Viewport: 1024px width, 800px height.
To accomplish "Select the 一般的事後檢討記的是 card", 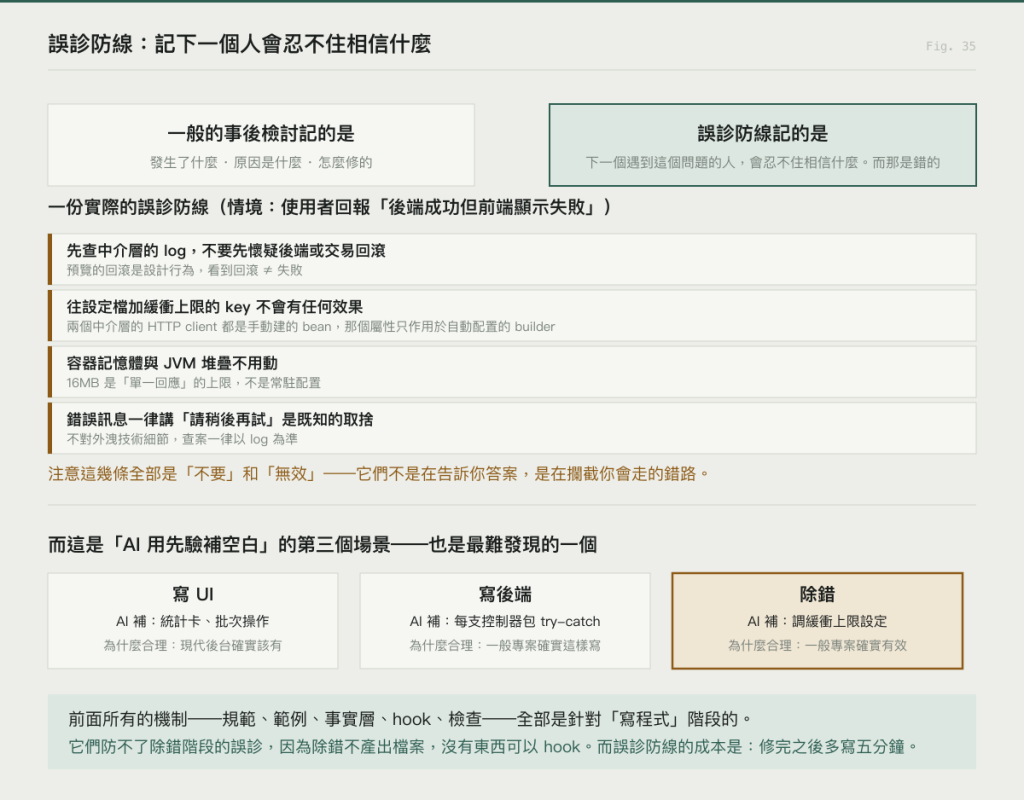I will (x=261, y=145).
